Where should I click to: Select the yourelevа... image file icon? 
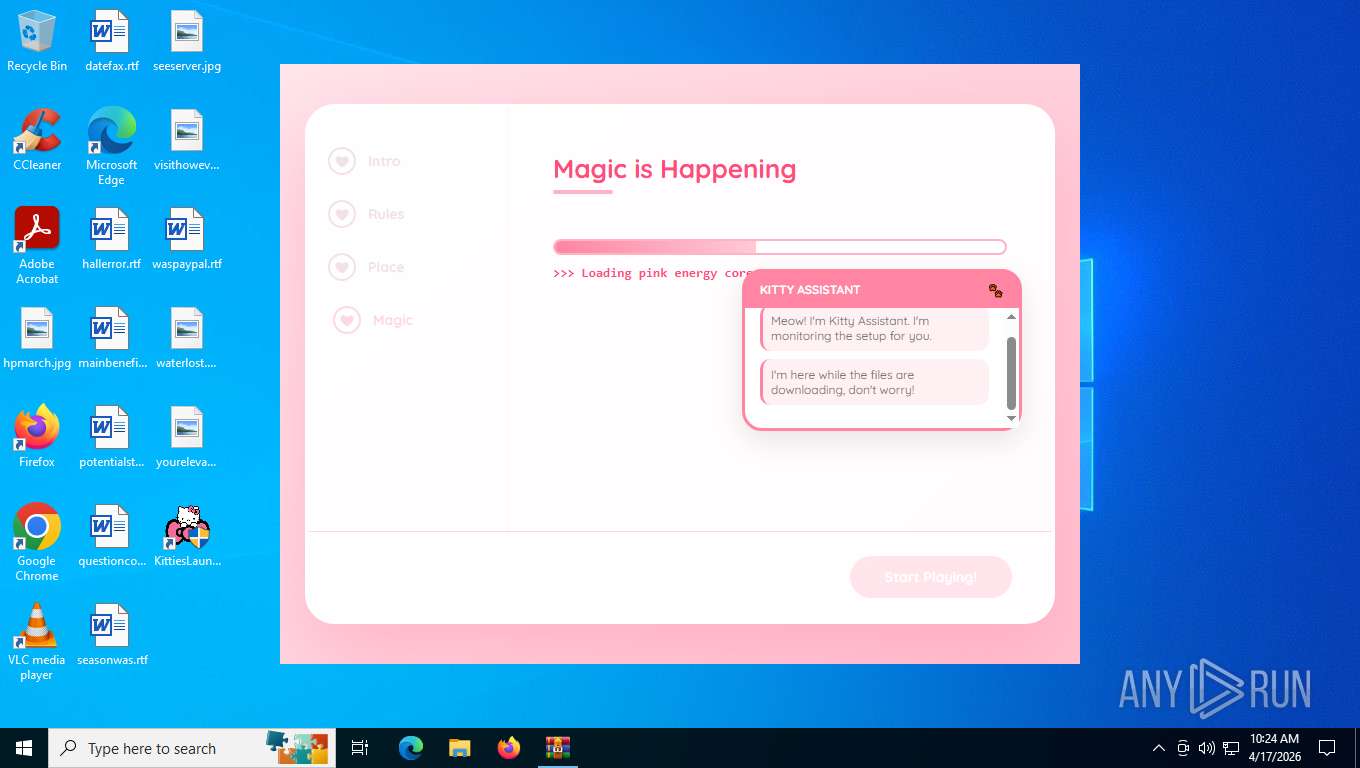pyautogui.click(x=187, y=437)
